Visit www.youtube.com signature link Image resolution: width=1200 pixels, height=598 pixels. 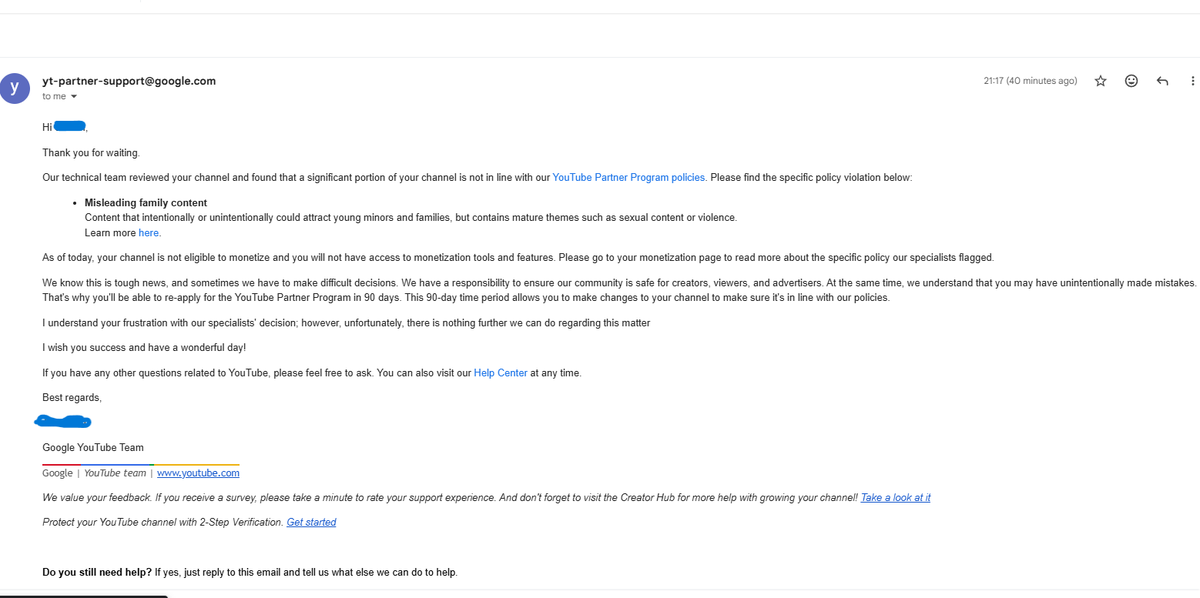coord(198,473)
